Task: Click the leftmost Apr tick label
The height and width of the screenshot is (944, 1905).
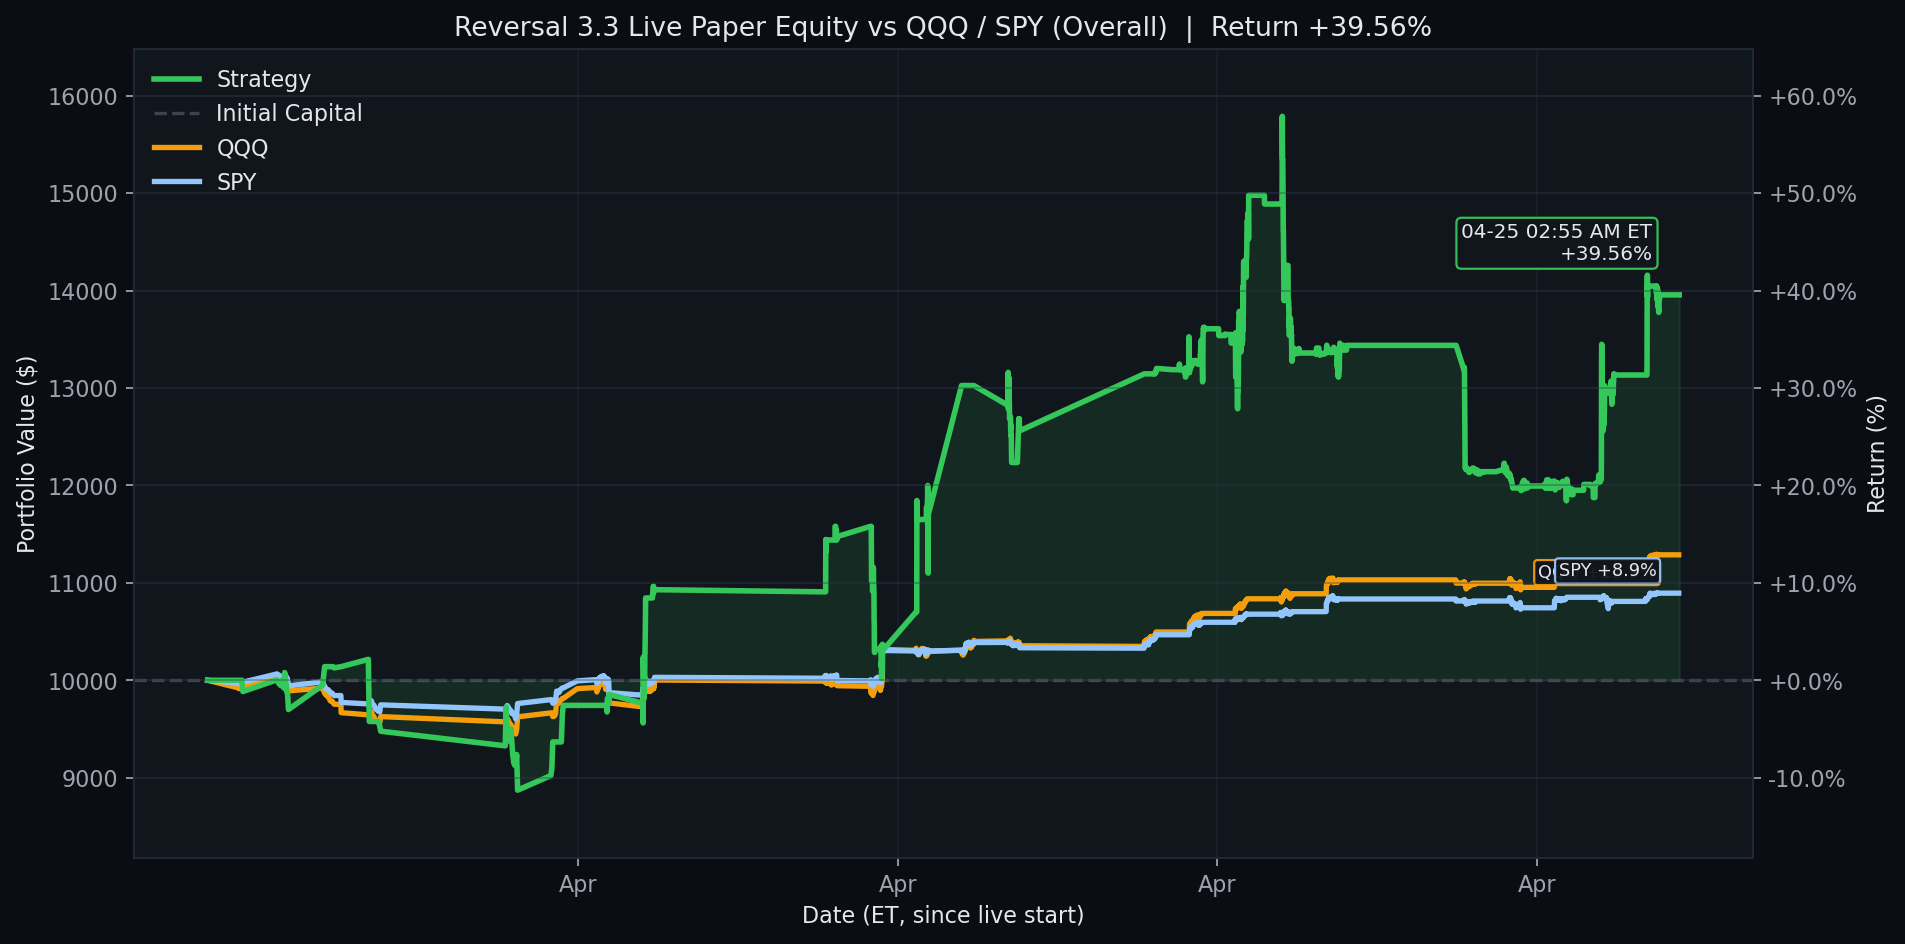Action: point(577,884)
